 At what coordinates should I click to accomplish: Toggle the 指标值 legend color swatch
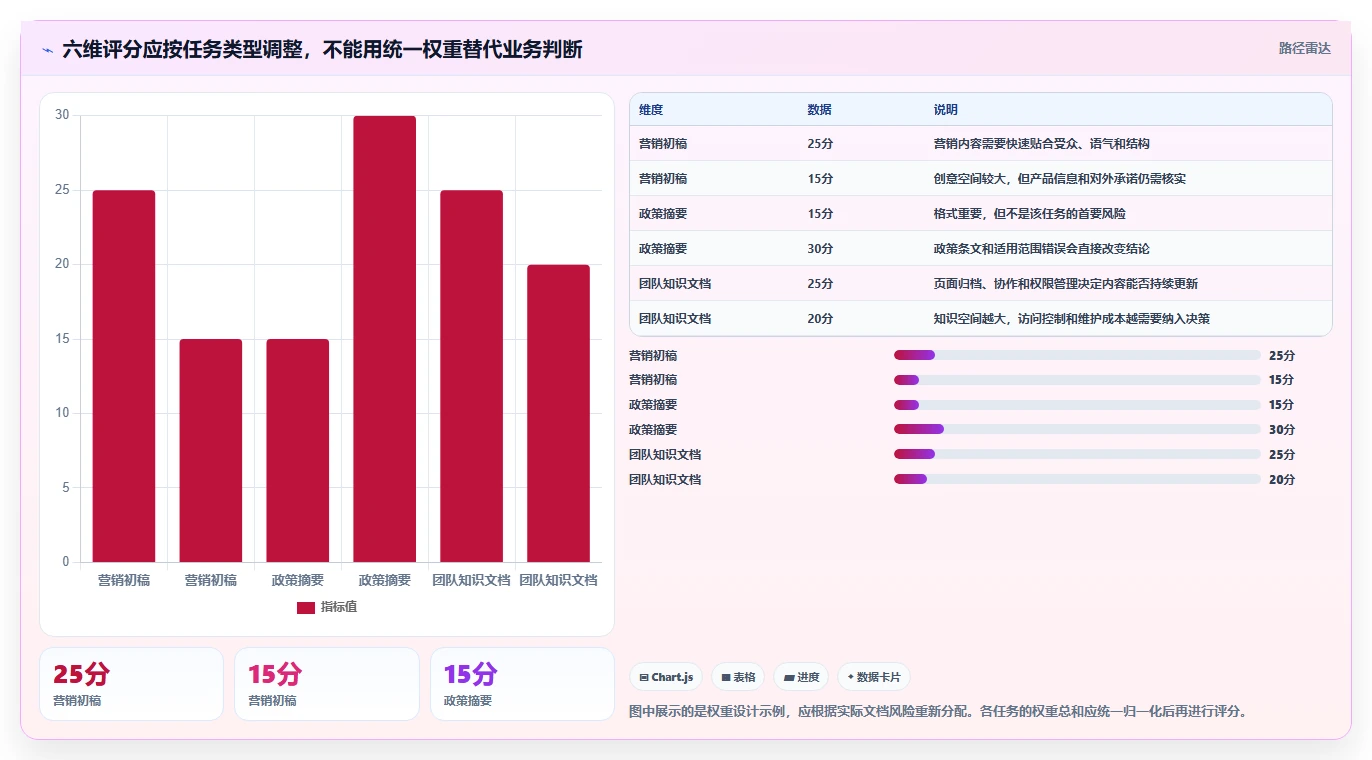coord(306,608)
